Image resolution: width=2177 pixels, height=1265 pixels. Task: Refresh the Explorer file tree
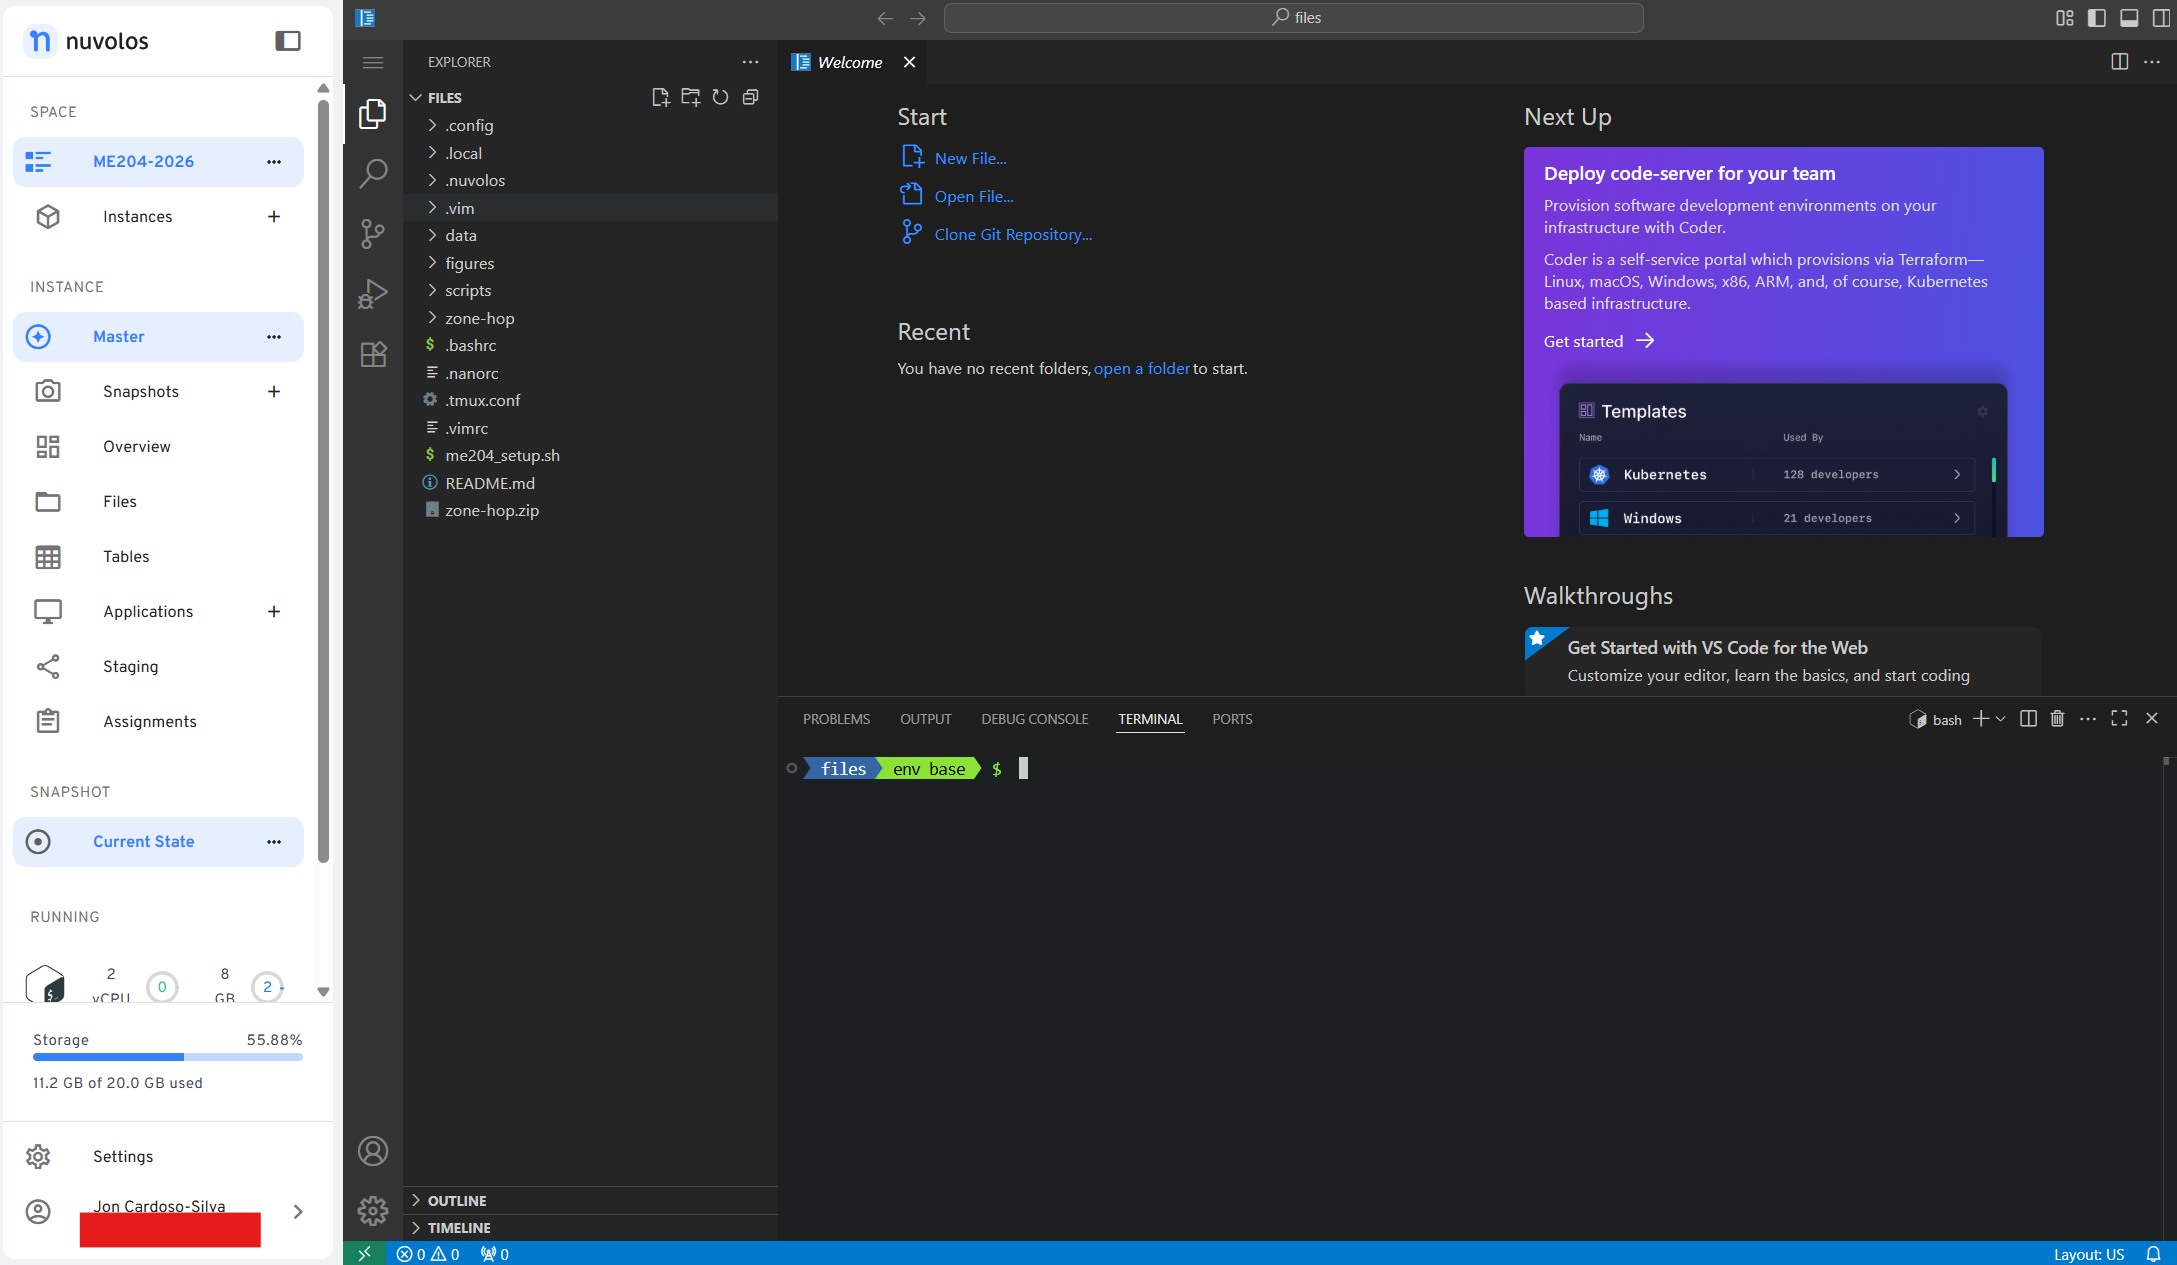click(720, 97)
